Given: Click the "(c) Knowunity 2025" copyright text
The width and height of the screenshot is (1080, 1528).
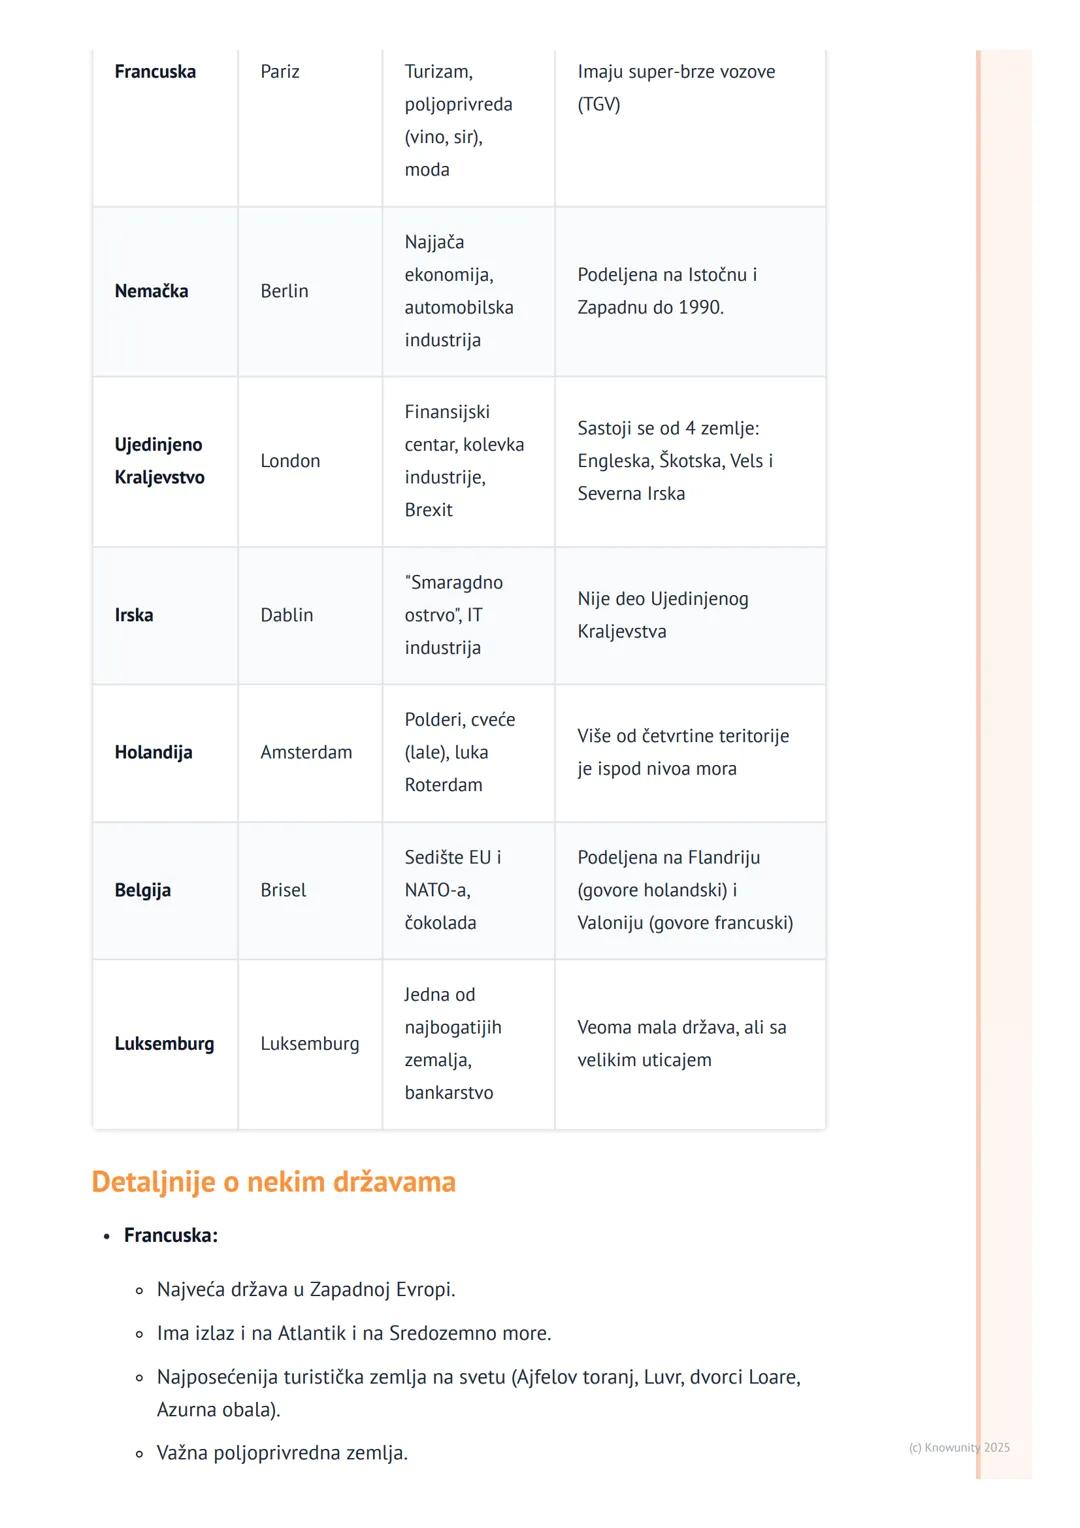Looking at the screenshot, I should click(x=959, y=1447).
